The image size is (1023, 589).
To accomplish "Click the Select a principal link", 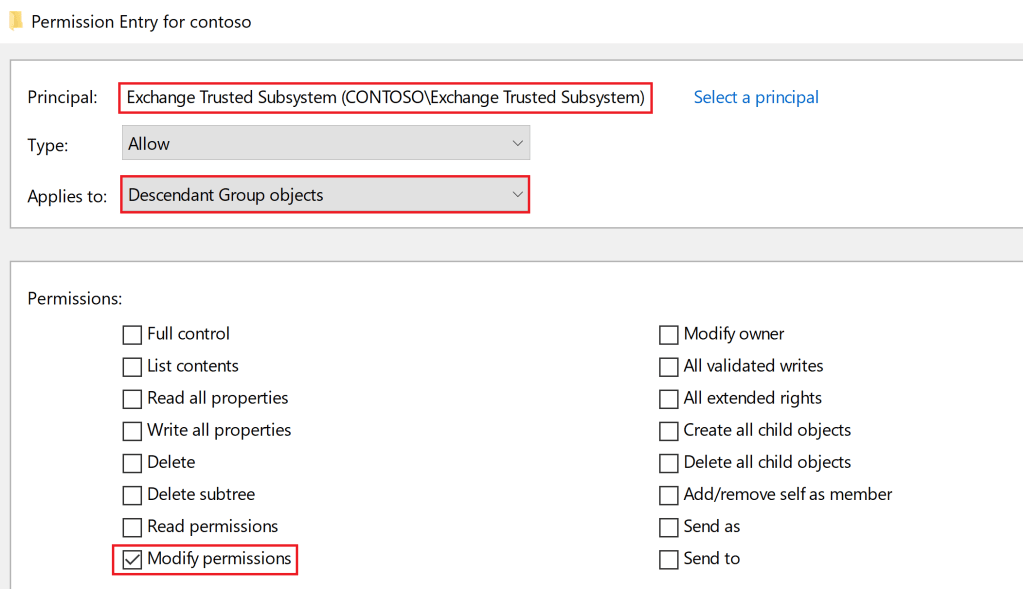I will pyautogui.click(x=756, y=97).
